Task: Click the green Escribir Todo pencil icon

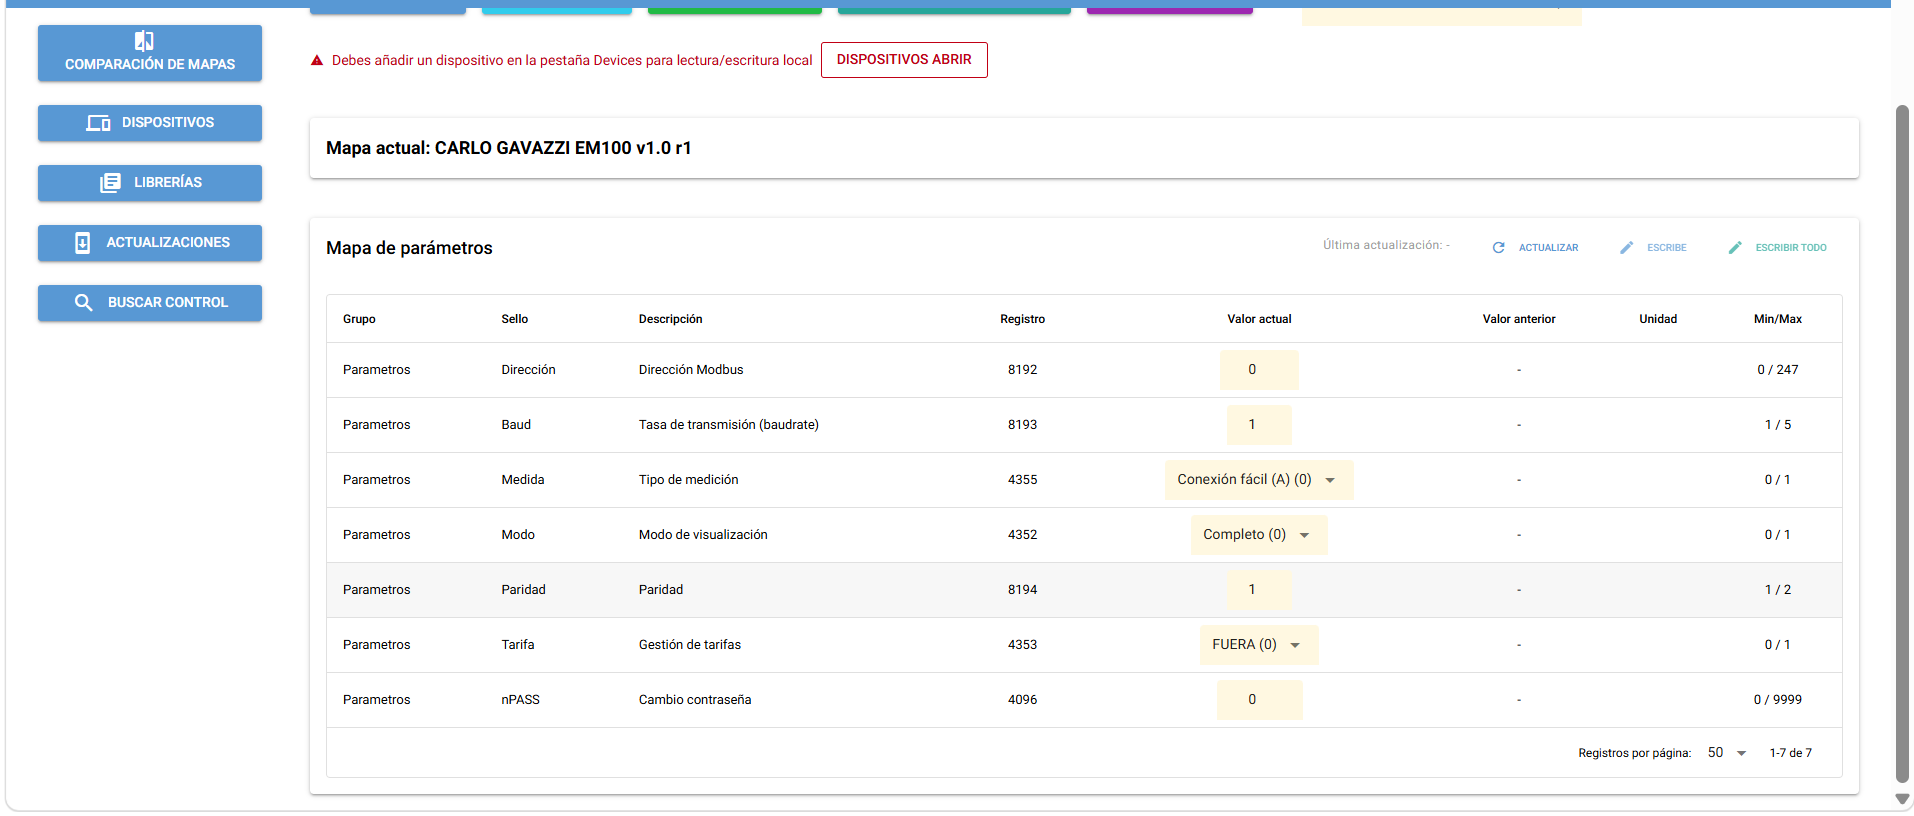Action: 1735,248
